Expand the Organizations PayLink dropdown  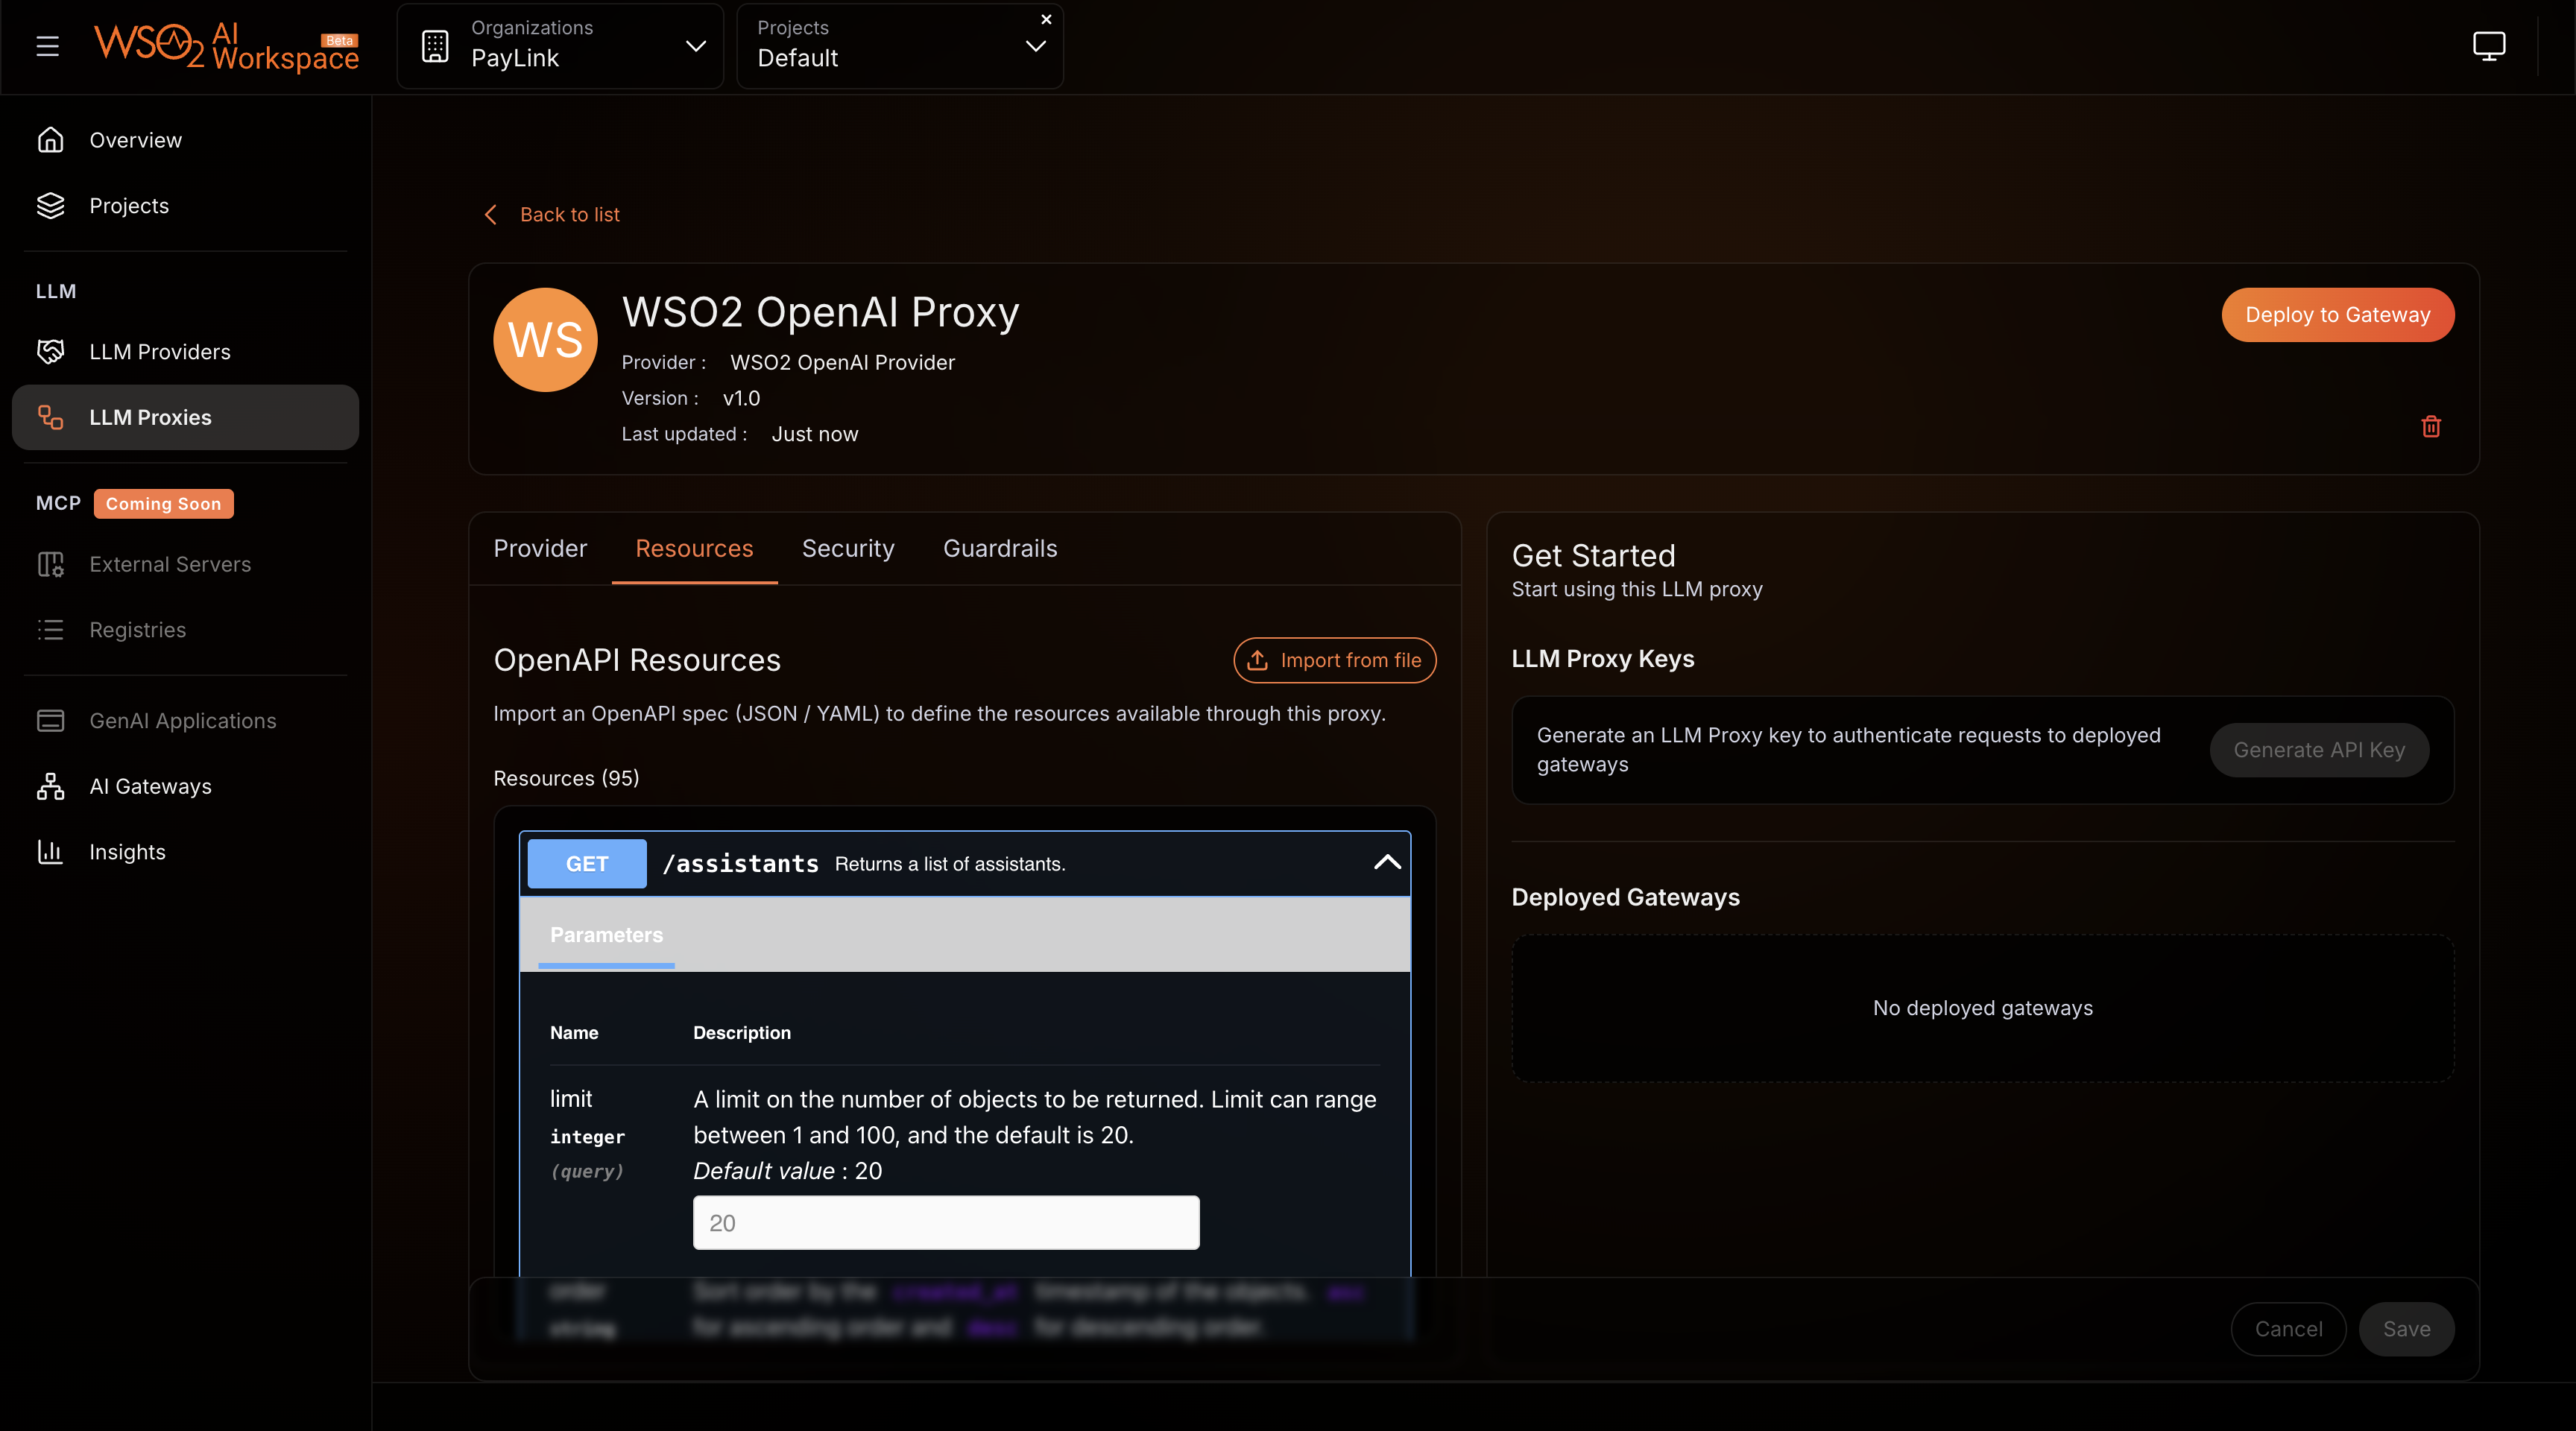pos(696,46)
